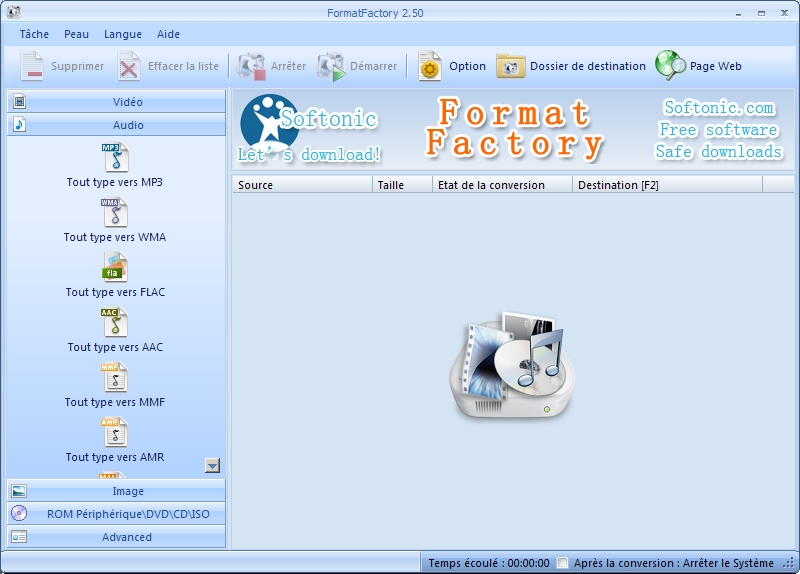The width and height of the screenshot is (800, 574).
Task: Click the Démarrer green play icon
Action: pyautogui.click(x=331, y=66)
